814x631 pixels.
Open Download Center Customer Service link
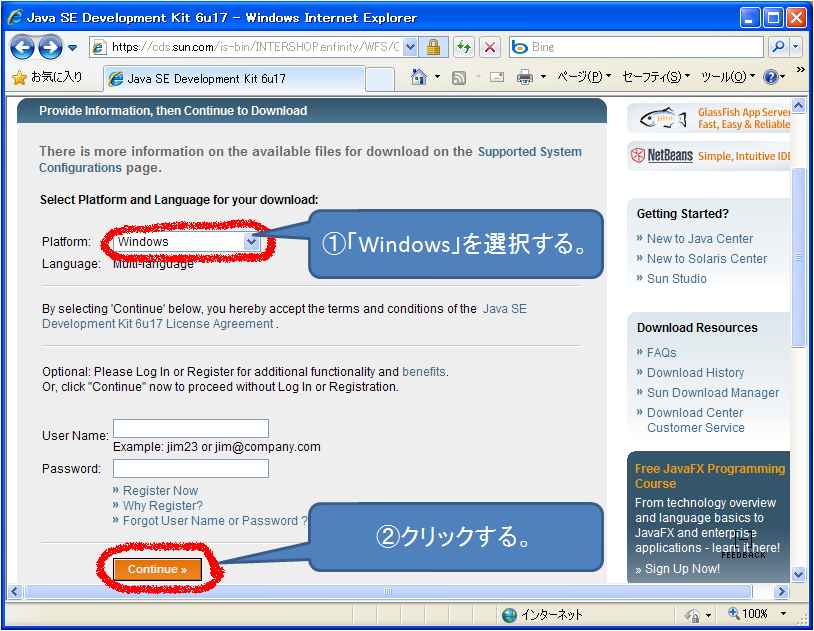696,420
